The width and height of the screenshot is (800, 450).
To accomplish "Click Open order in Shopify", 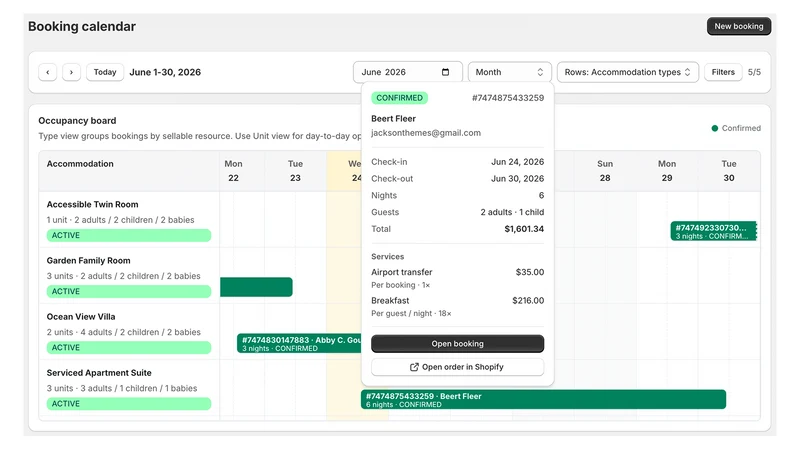I will (x=458, y=367).
